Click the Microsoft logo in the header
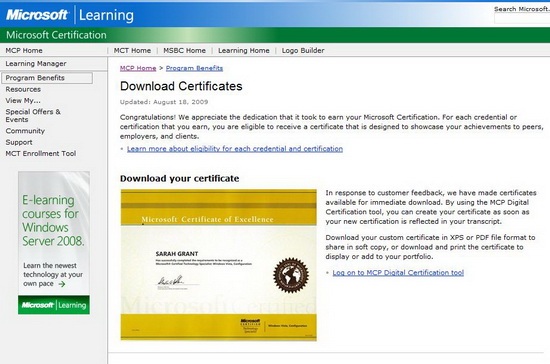The width and height of the screenshot is (550, 364). pos(37,15)
